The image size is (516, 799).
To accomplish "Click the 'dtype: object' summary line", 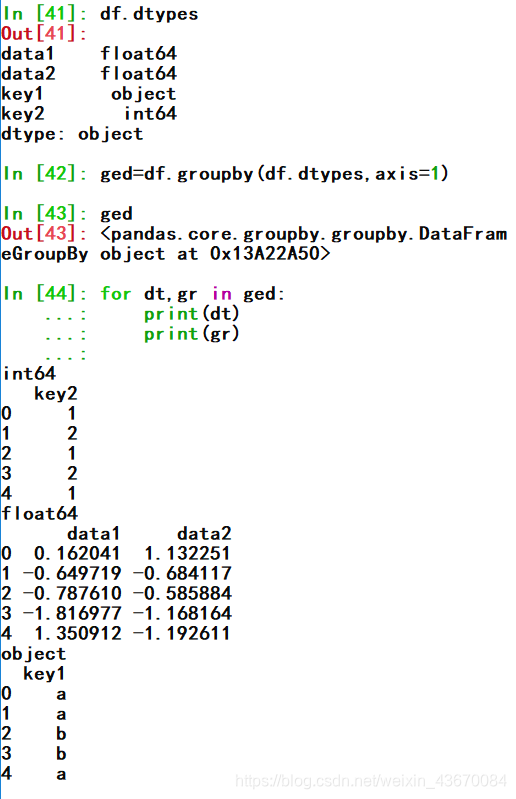I will click(72, 134).
